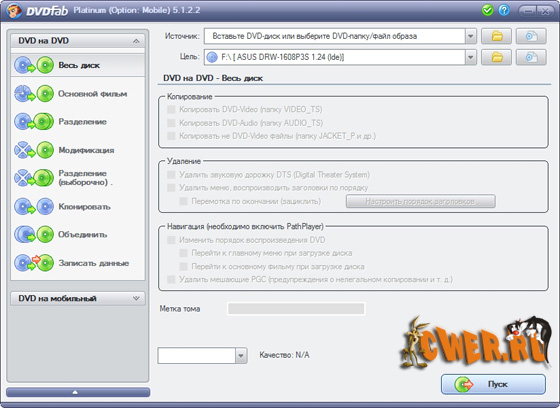Choose the Объединить merge mode icon
The image size is (560, 408).
34,235
